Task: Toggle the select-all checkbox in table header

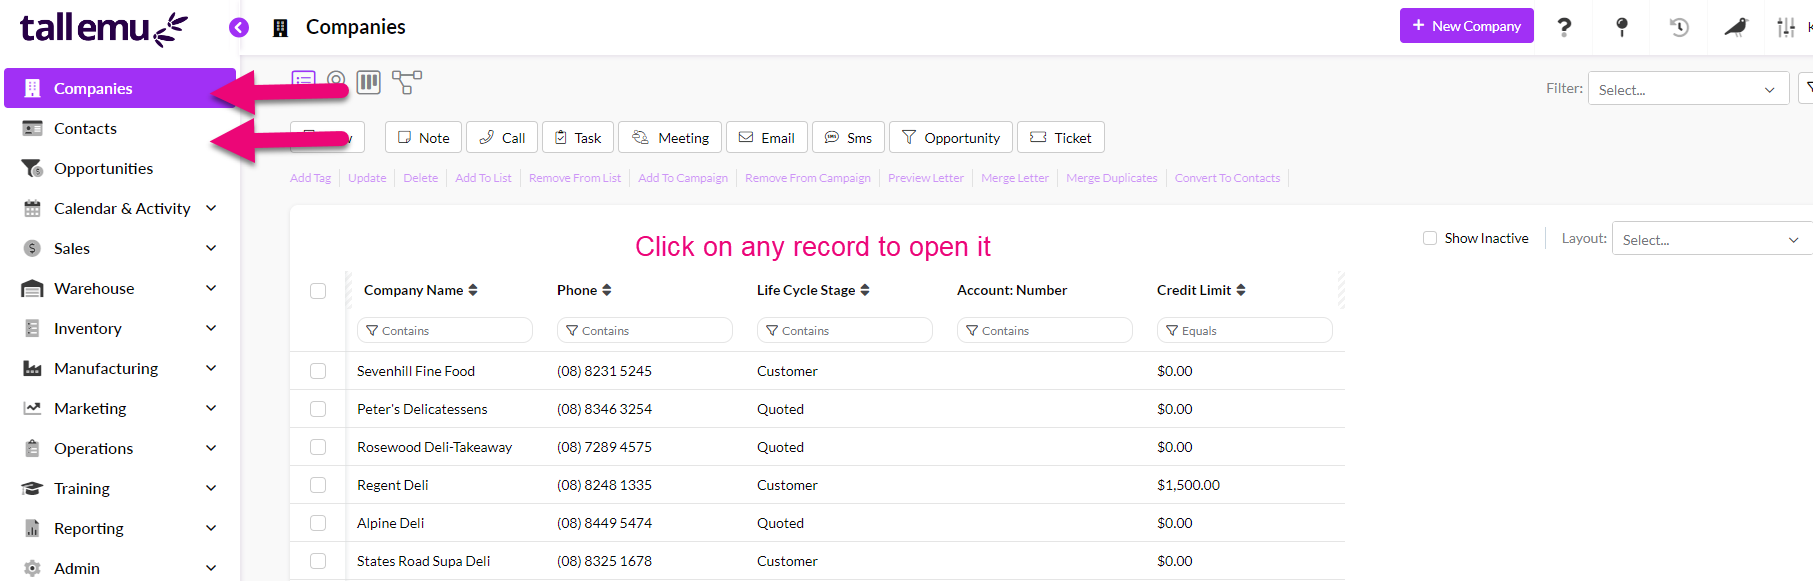Action: pos(318,291)
